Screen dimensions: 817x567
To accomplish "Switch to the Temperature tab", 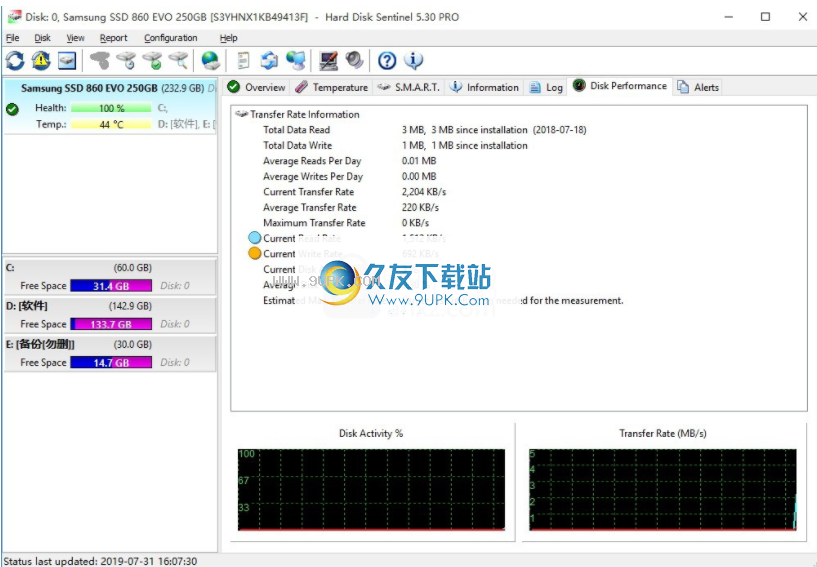I will click(x=331, y=87).
